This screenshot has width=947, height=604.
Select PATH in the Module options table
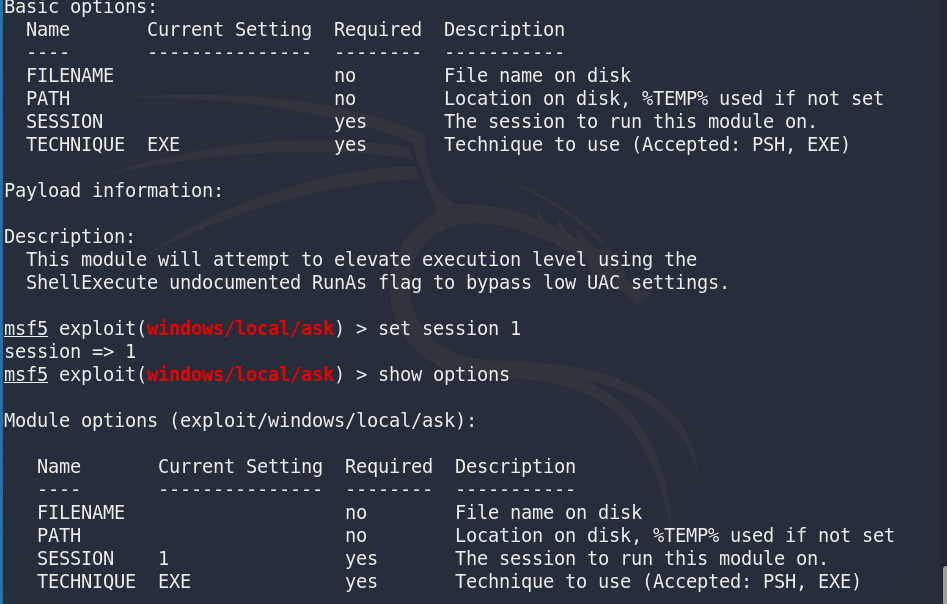tap(59, 535)
